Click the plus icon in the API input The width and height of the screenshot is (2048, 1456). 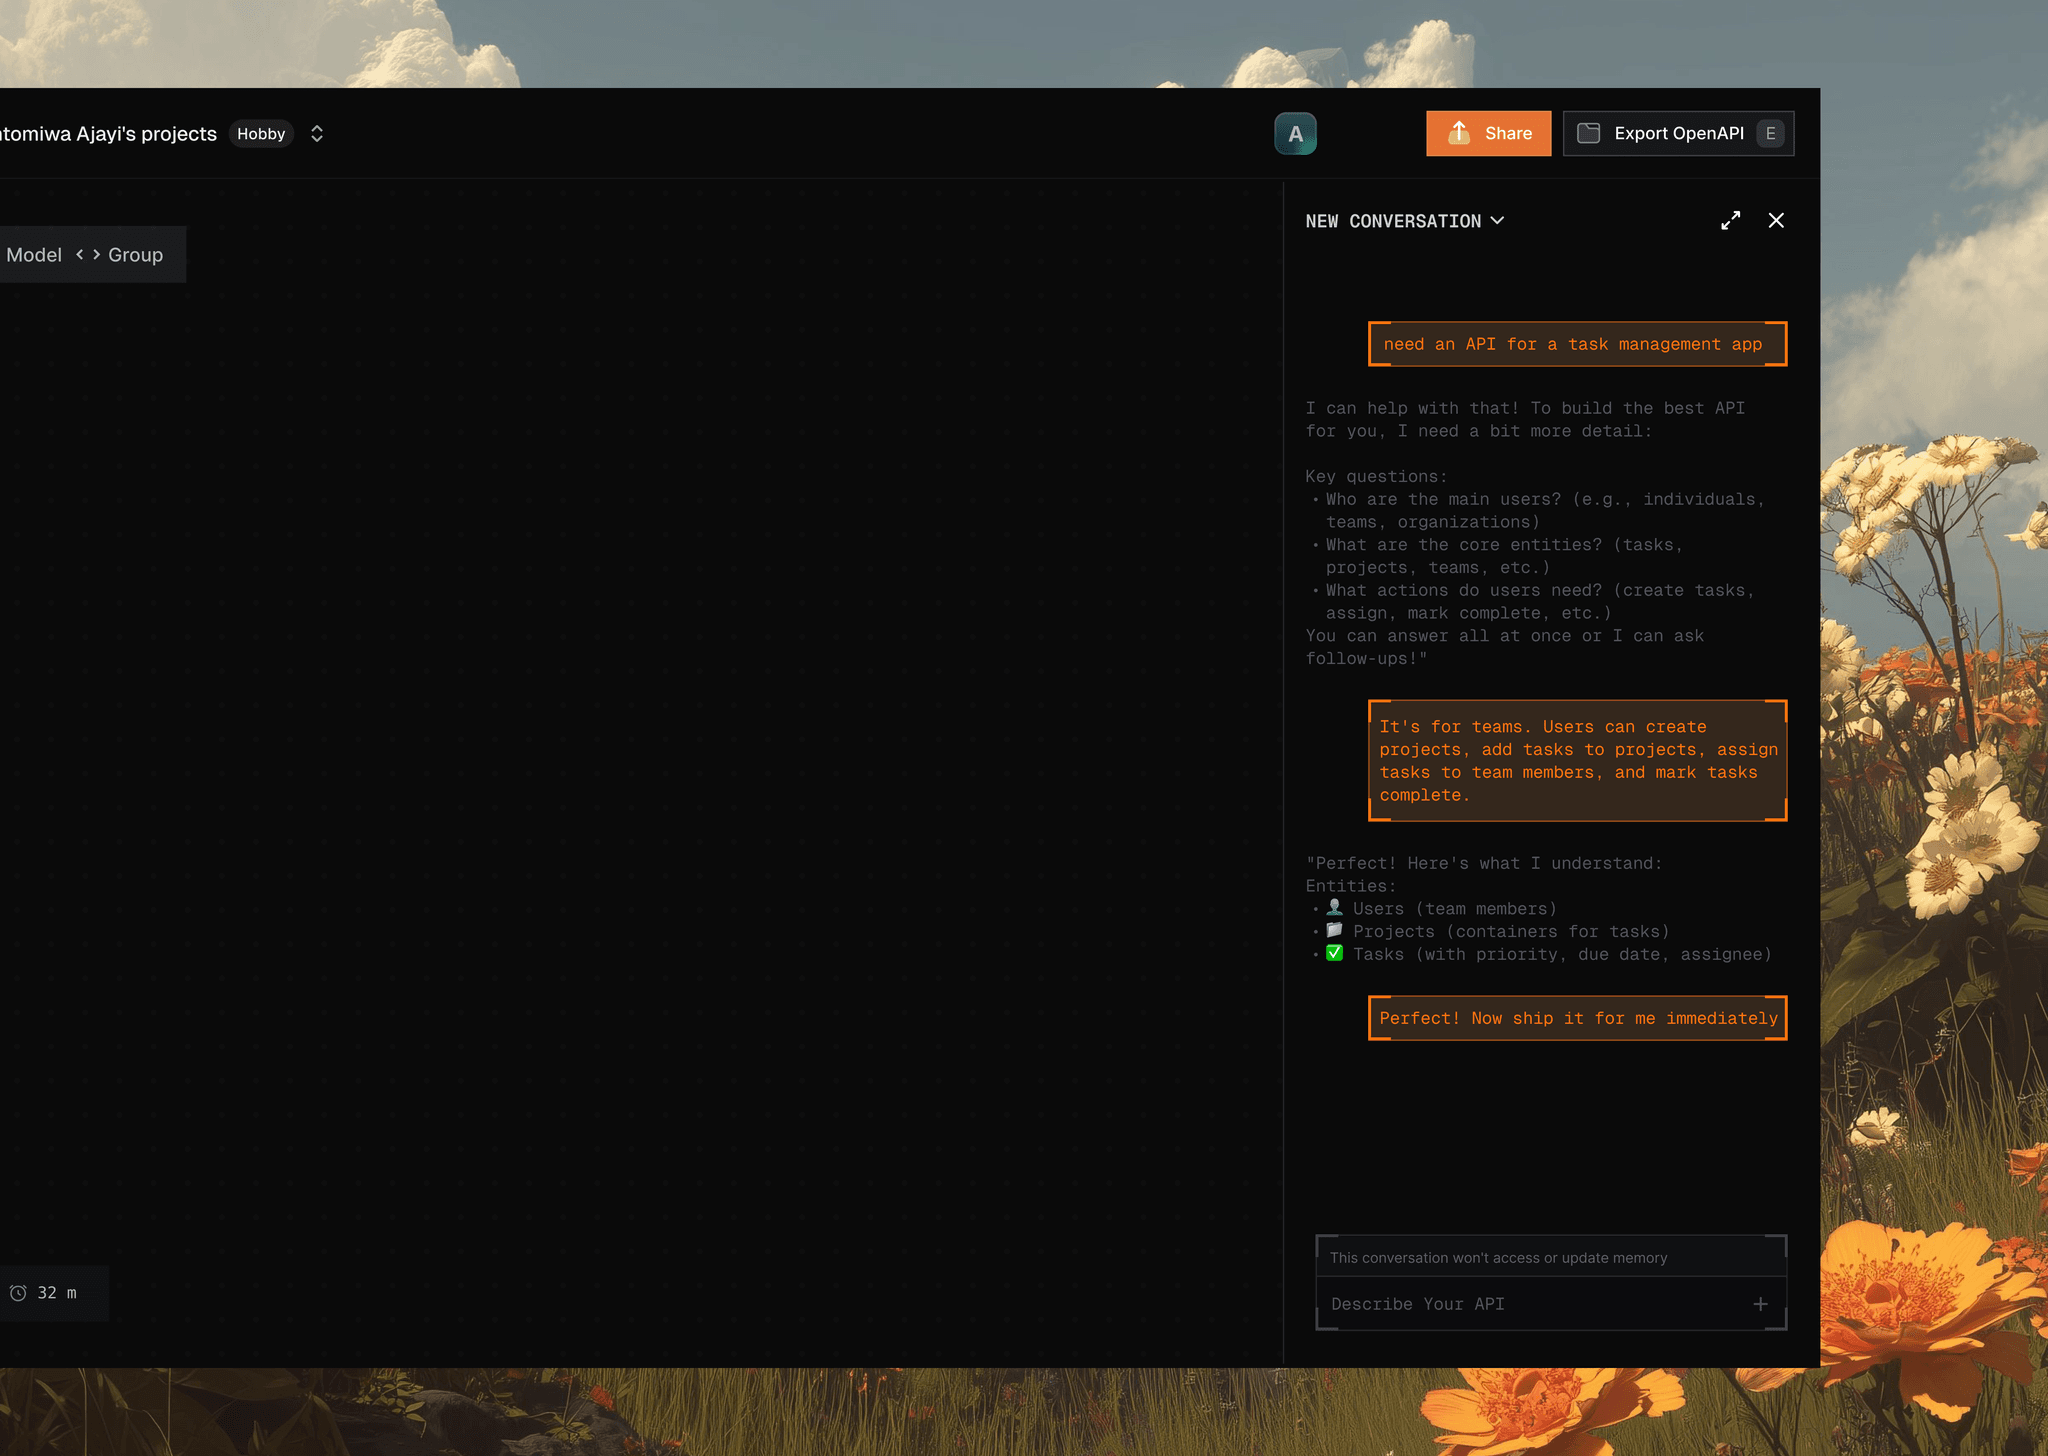pos(1760,1304)
